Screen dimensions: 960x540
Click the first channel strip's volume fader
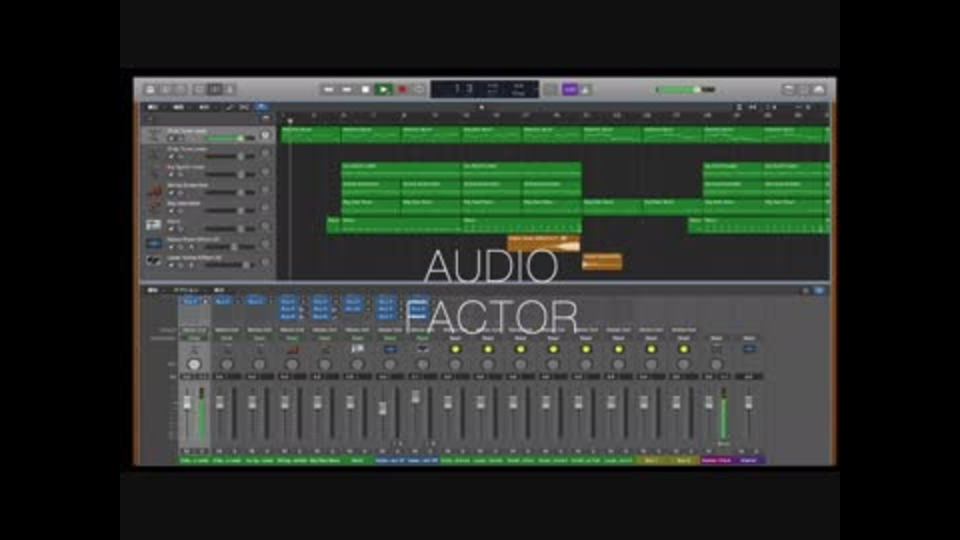coord(187,403)
